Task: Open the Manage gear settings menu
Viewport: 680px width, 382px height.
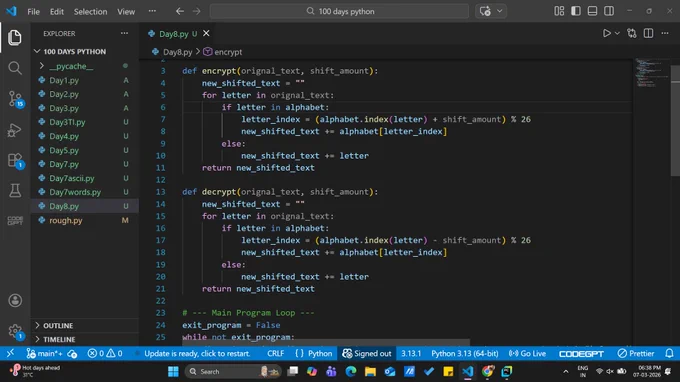Action: pos(15,331)
